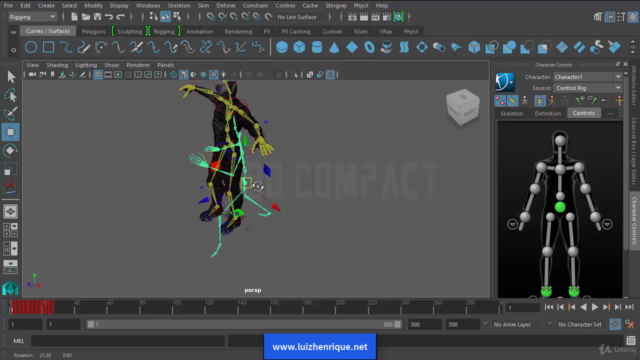Screen dimensions: 640x360
Task: Toggle the No Live Surface field
Action: click(297, 17)
